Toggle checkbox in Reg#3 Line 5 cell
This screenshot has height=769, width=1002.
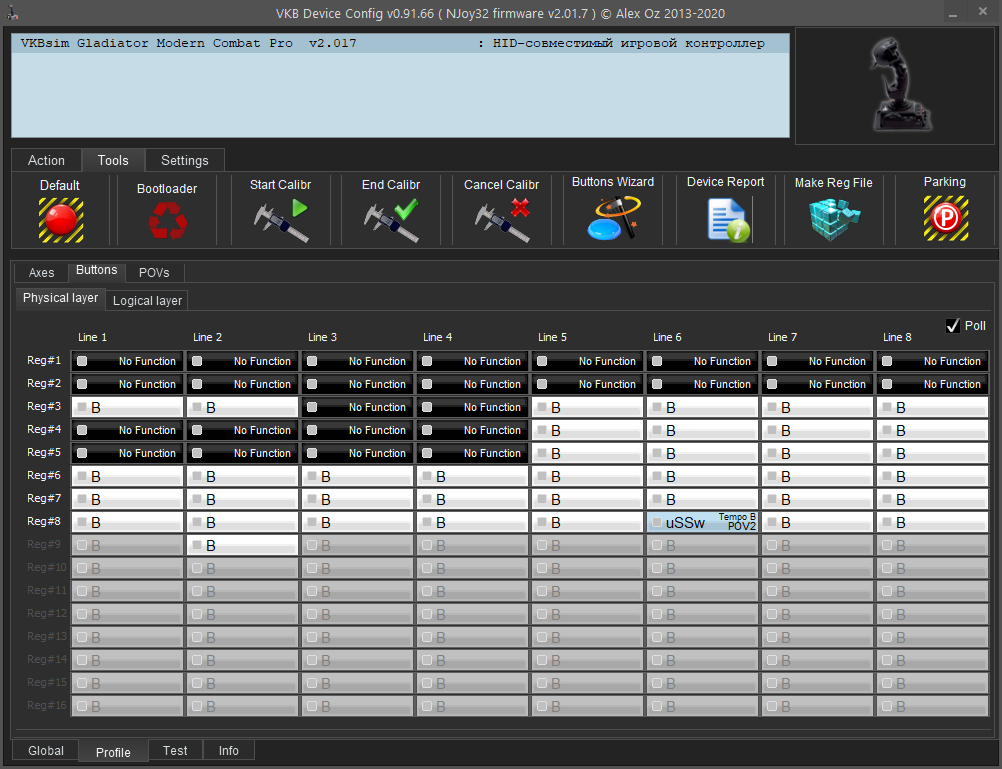point(543,407)
